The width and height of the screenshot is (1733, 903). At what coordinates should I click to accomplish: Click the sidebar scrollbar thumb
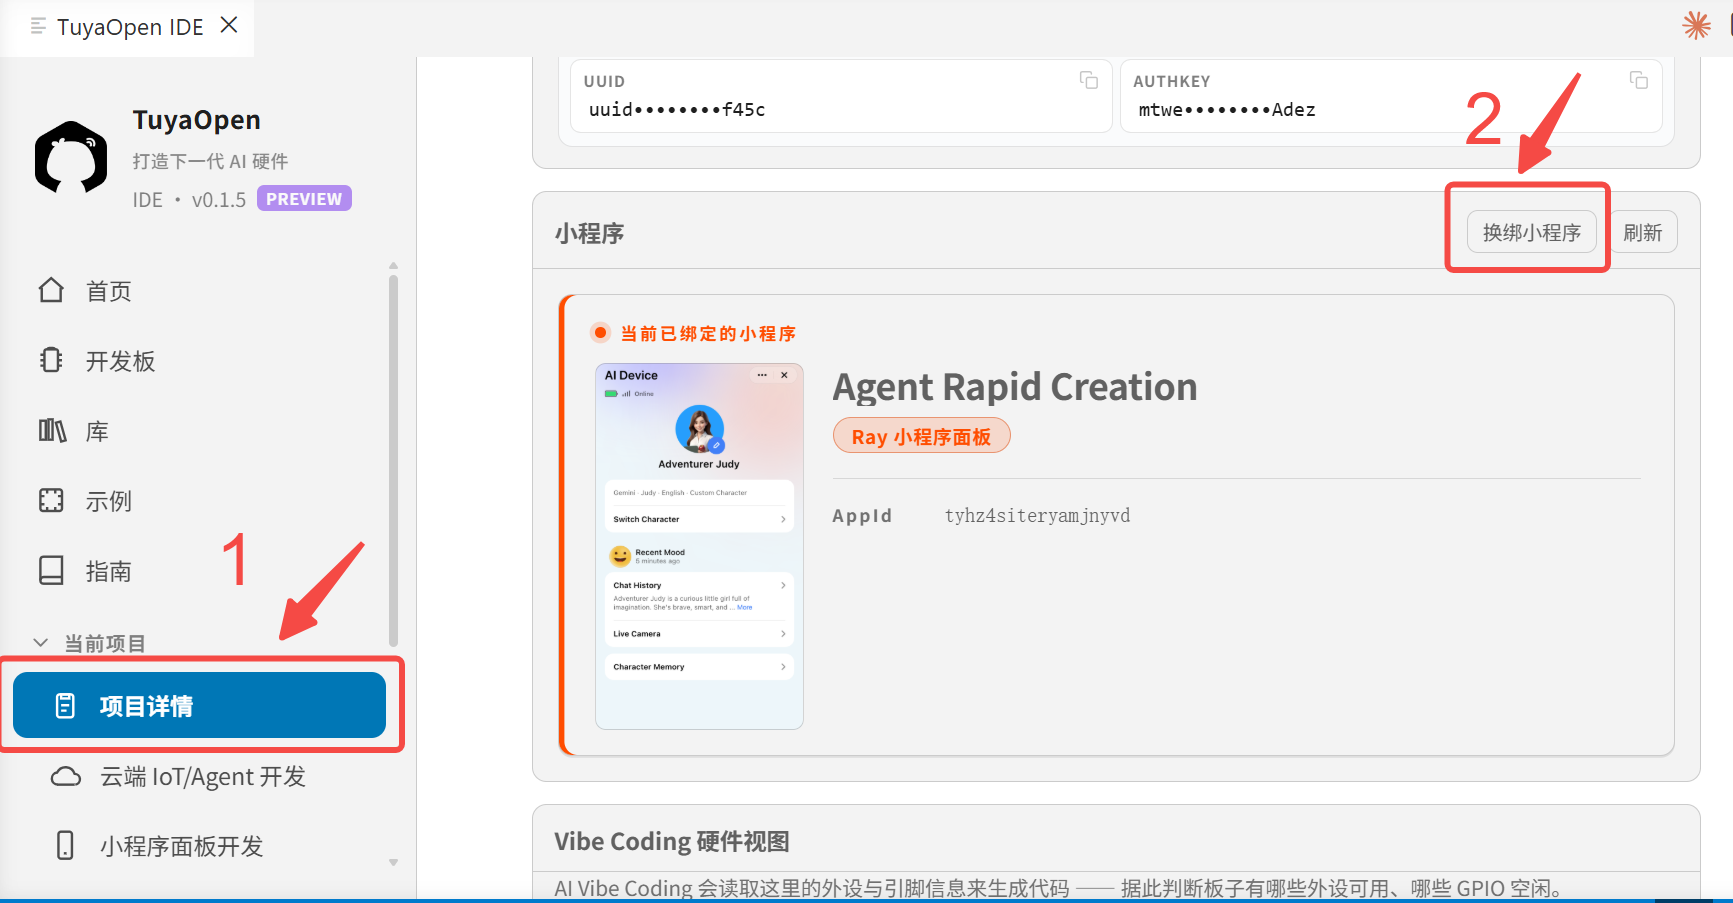[x=393, y=460]
